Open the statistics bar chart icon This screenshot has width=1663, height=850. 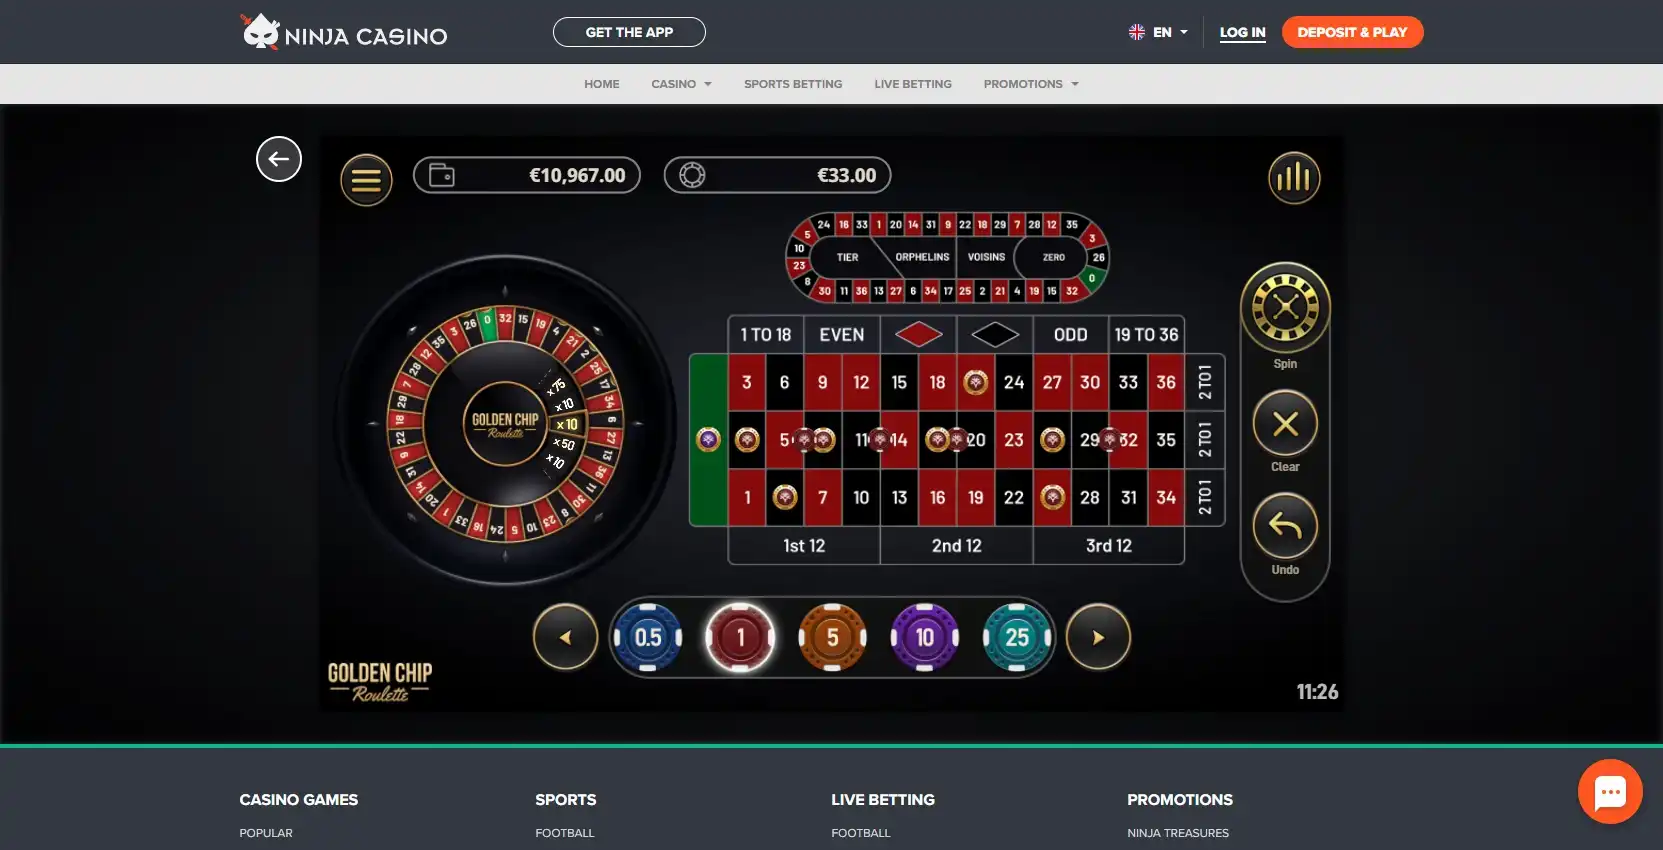click(1294, 178)
